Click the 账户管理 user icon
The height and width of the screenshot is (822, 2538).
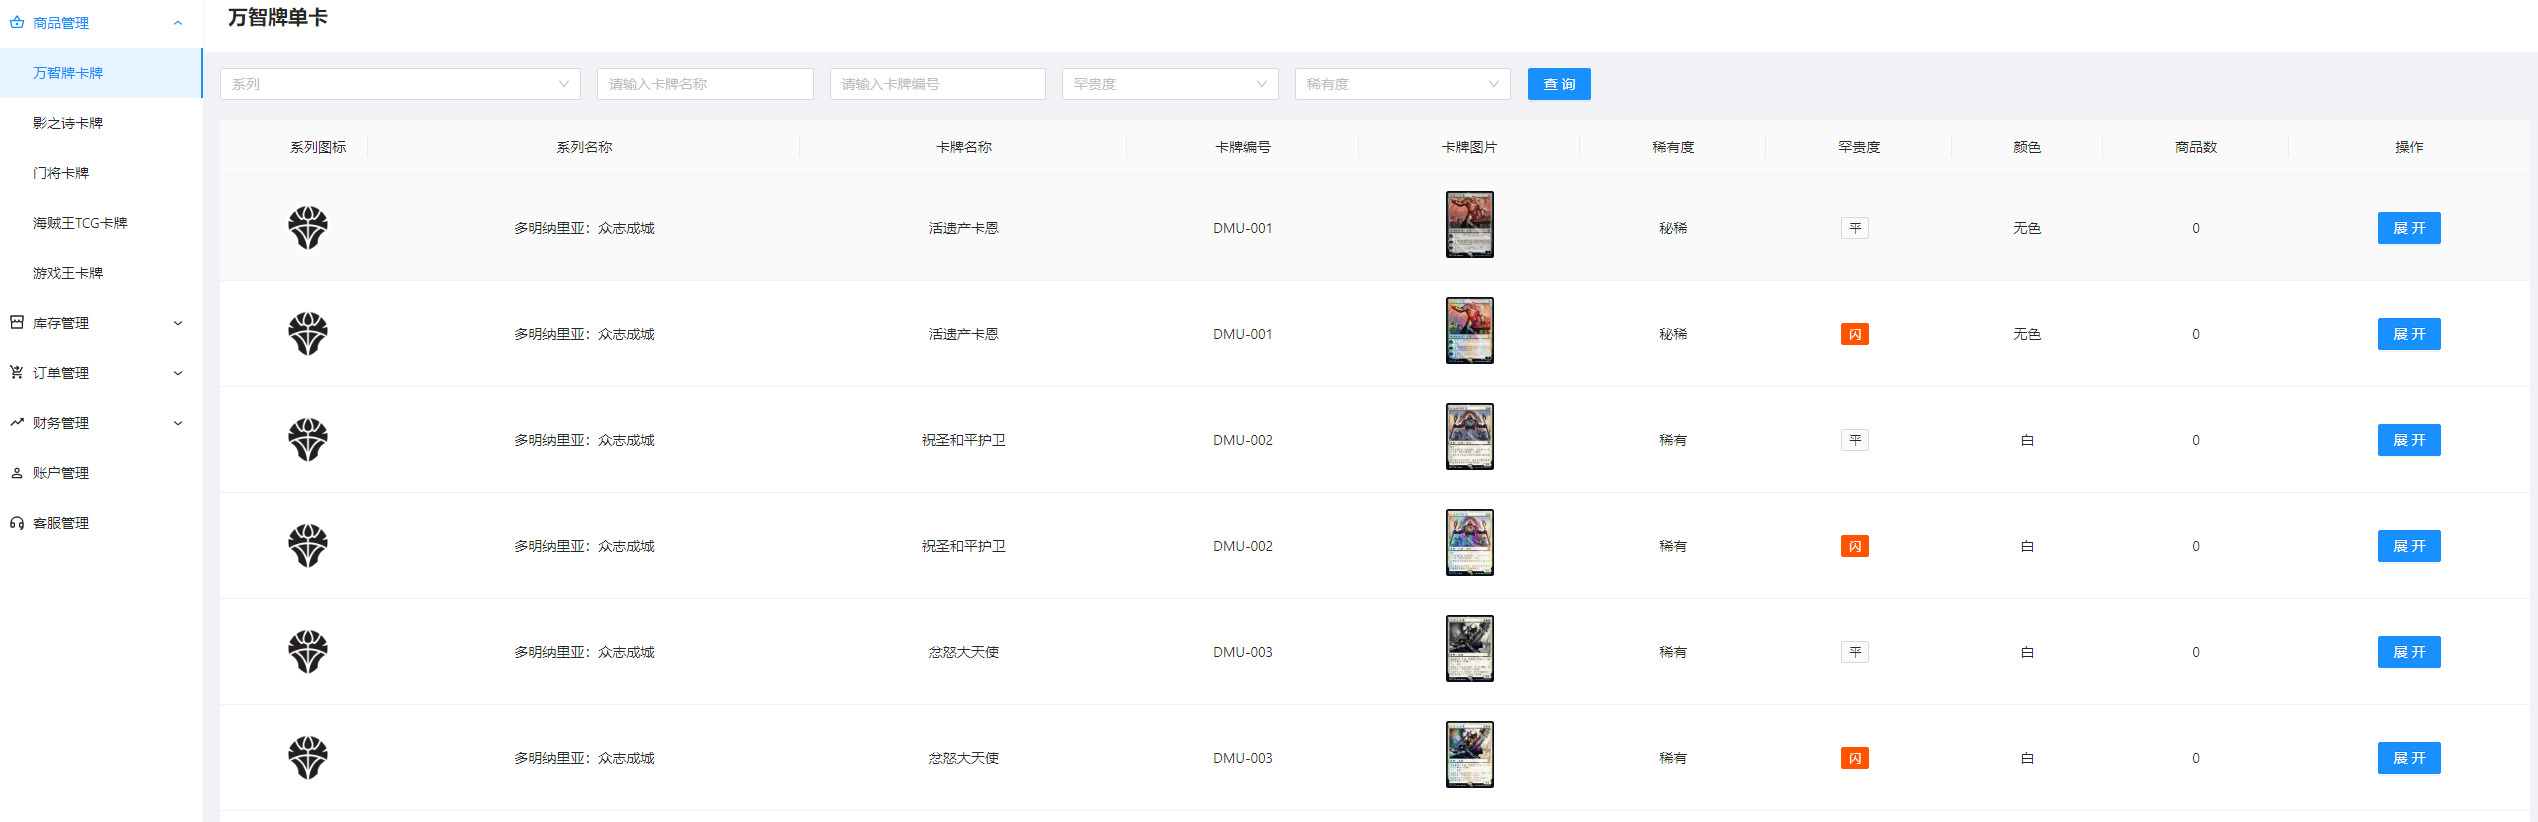(17, 473)
